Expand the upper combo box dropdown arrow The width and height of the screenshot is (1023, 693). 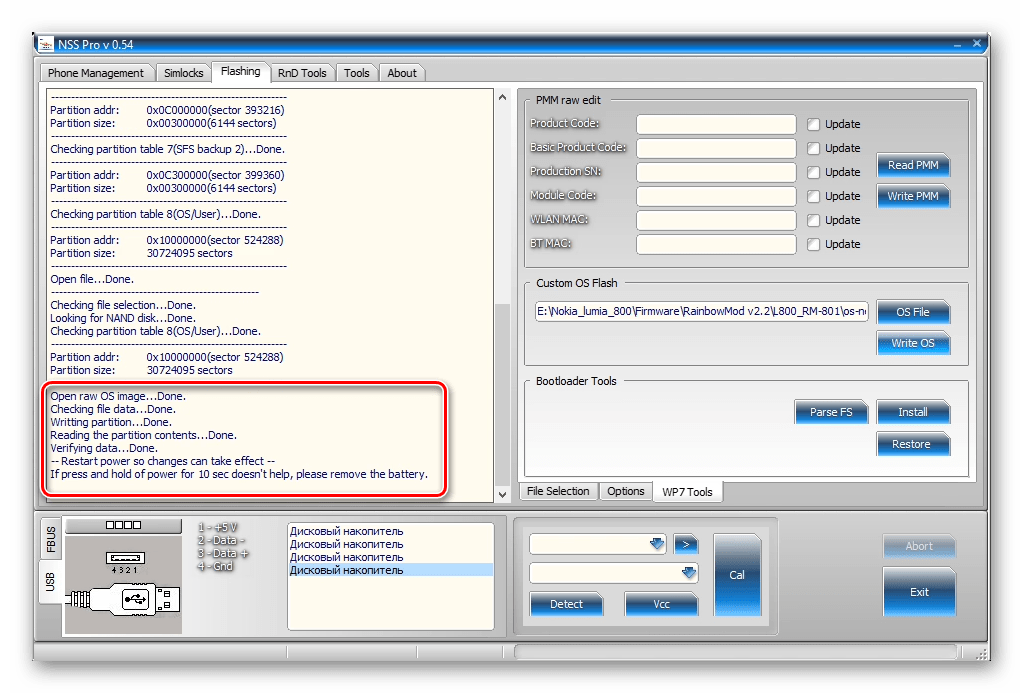click(656, 544)
